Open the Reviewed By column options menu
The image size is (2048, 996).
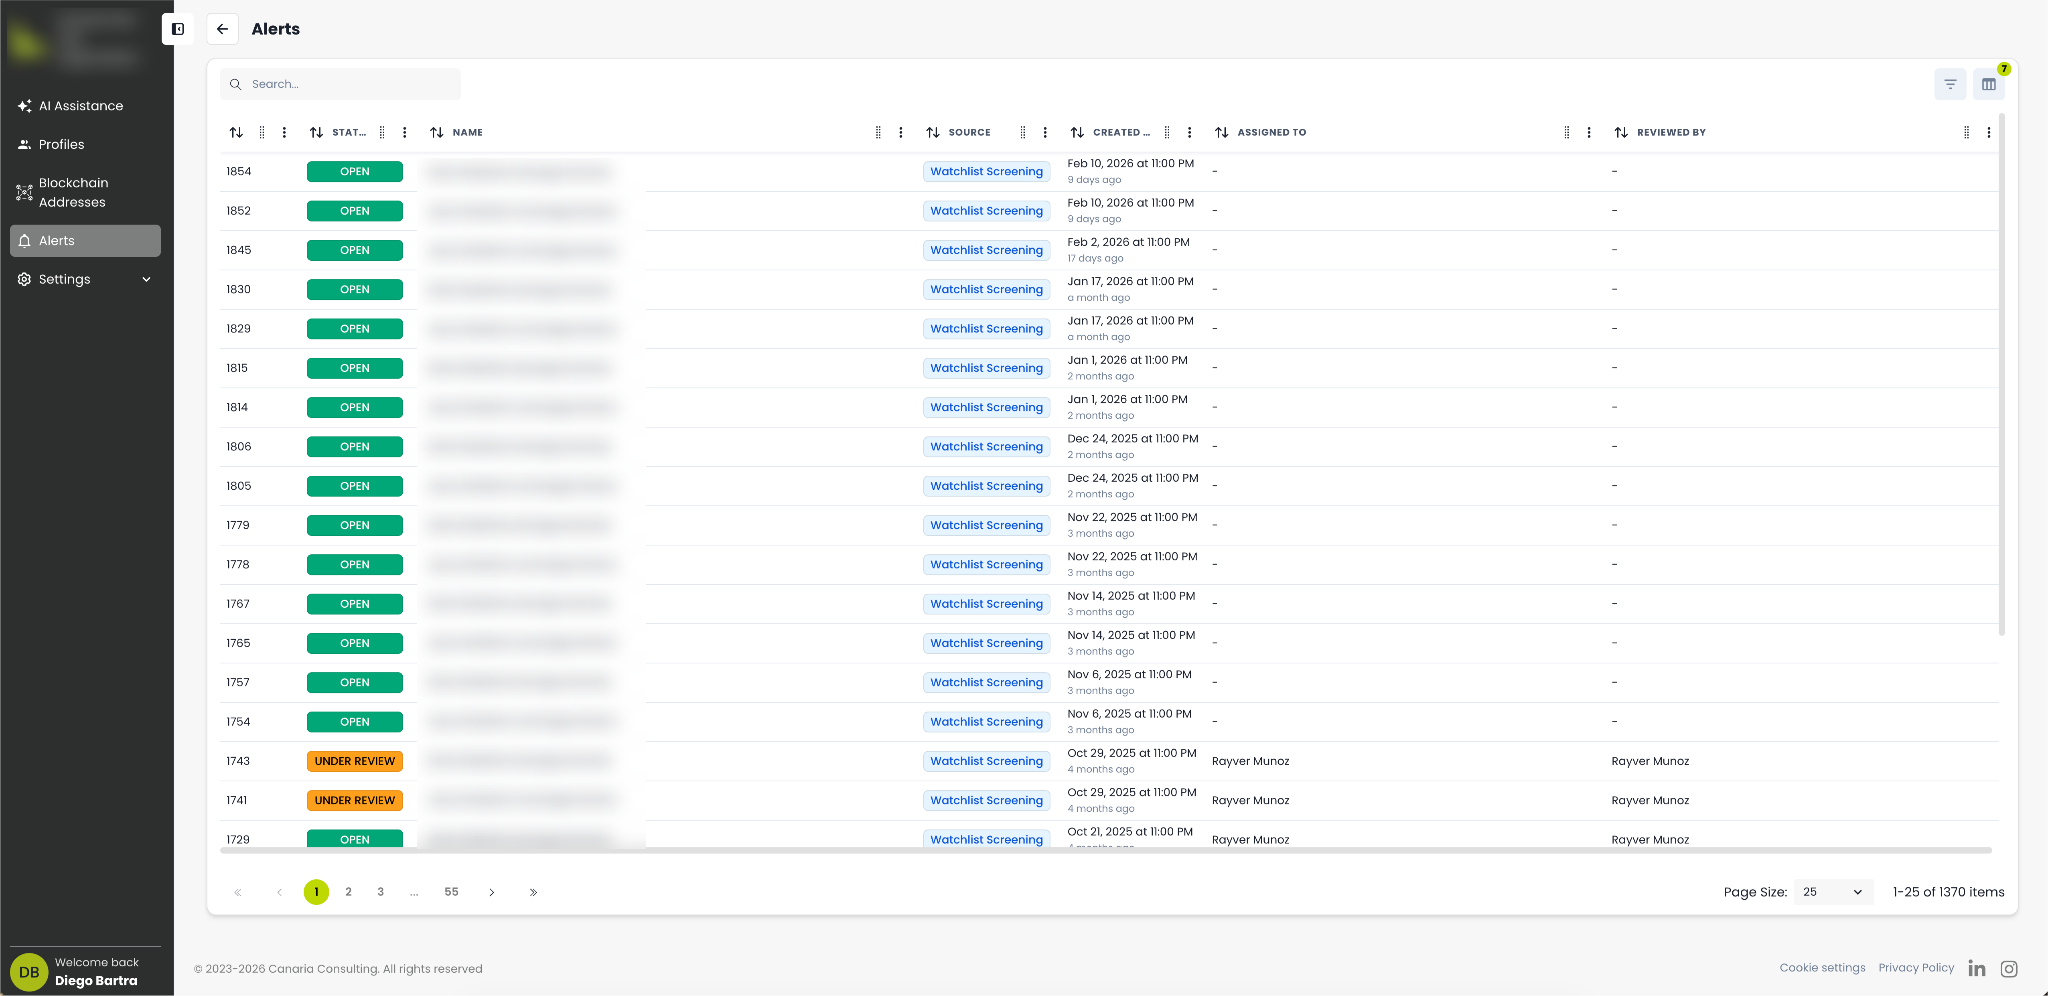(1988, 132)
